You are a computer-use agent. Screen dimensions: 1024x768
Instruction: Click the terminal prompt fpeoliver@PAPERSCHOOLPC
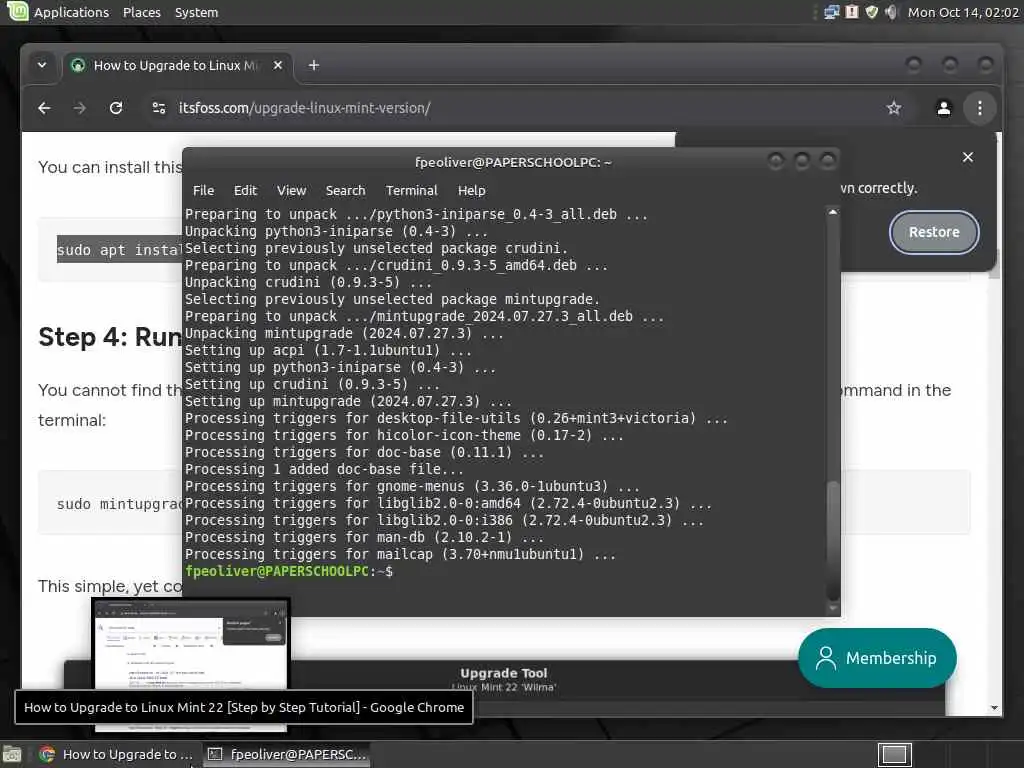click(277, 571)
